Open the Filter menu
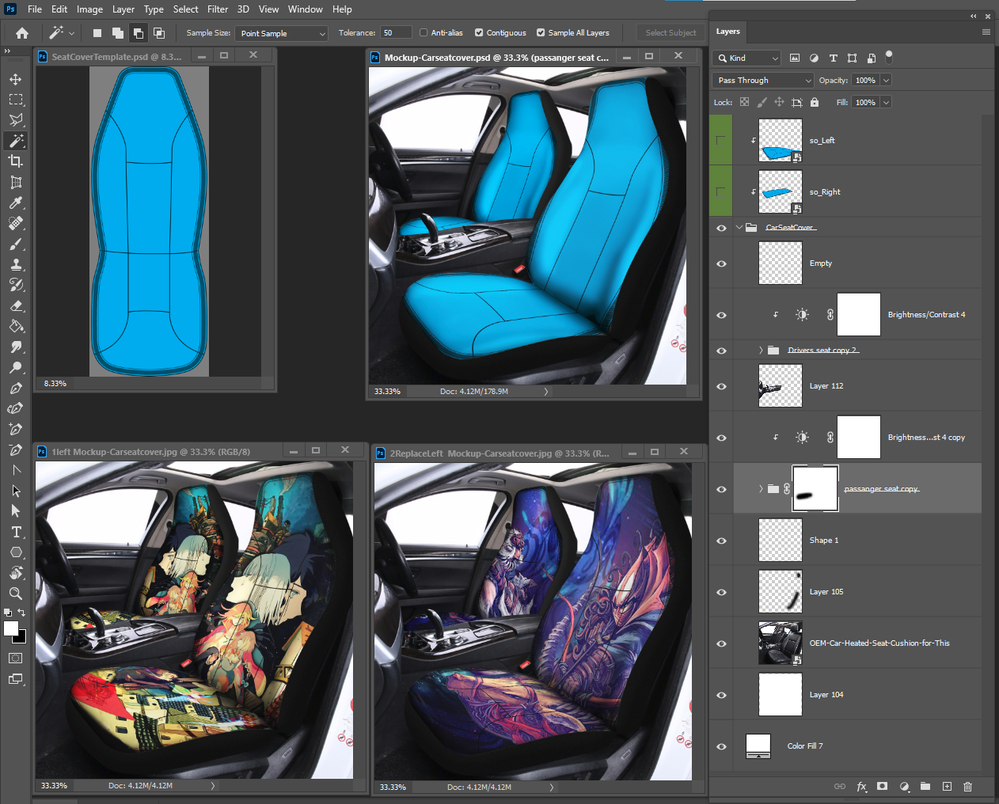This screenshot has height=804, width=999. pyautogui.click(x=217, y=10)
